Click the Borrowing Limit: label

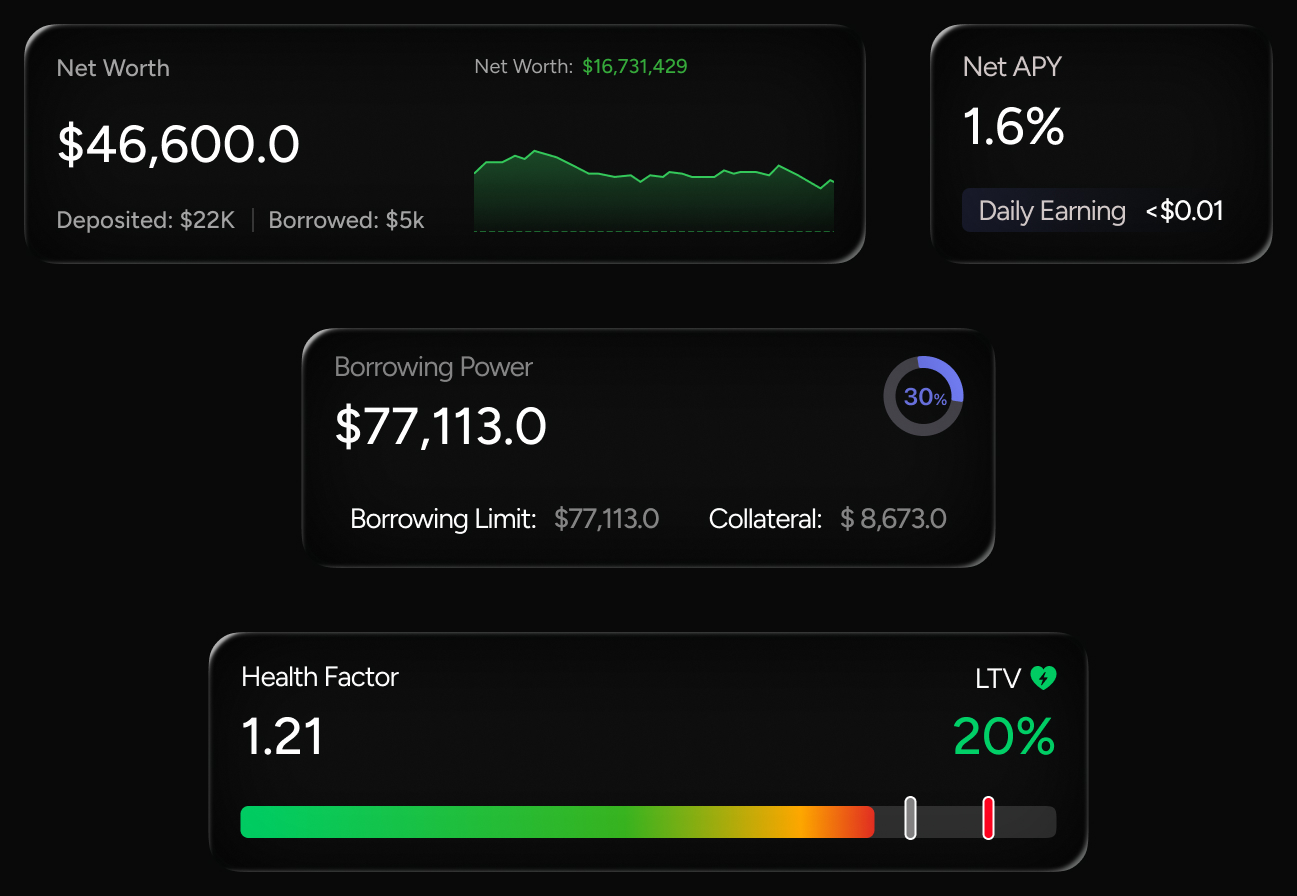click(x=443, y=519)
